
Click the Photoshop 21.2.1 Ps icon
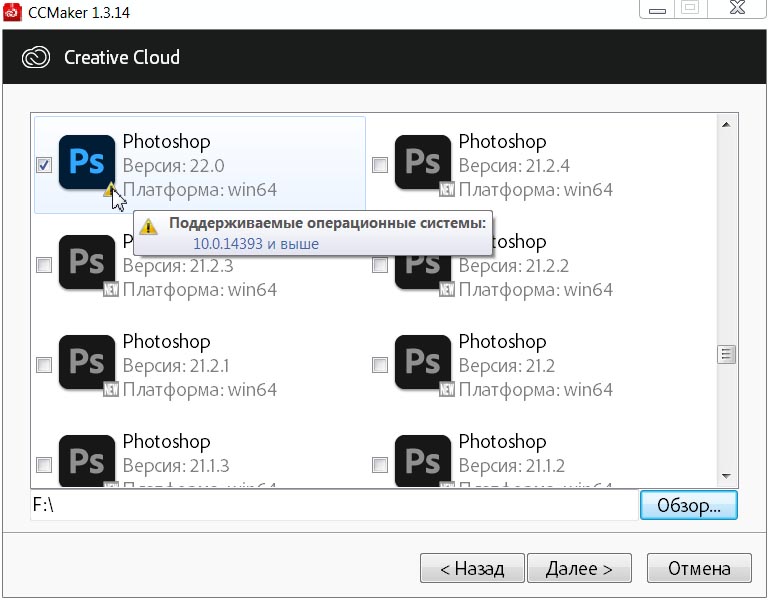click(x=87, y=362)
